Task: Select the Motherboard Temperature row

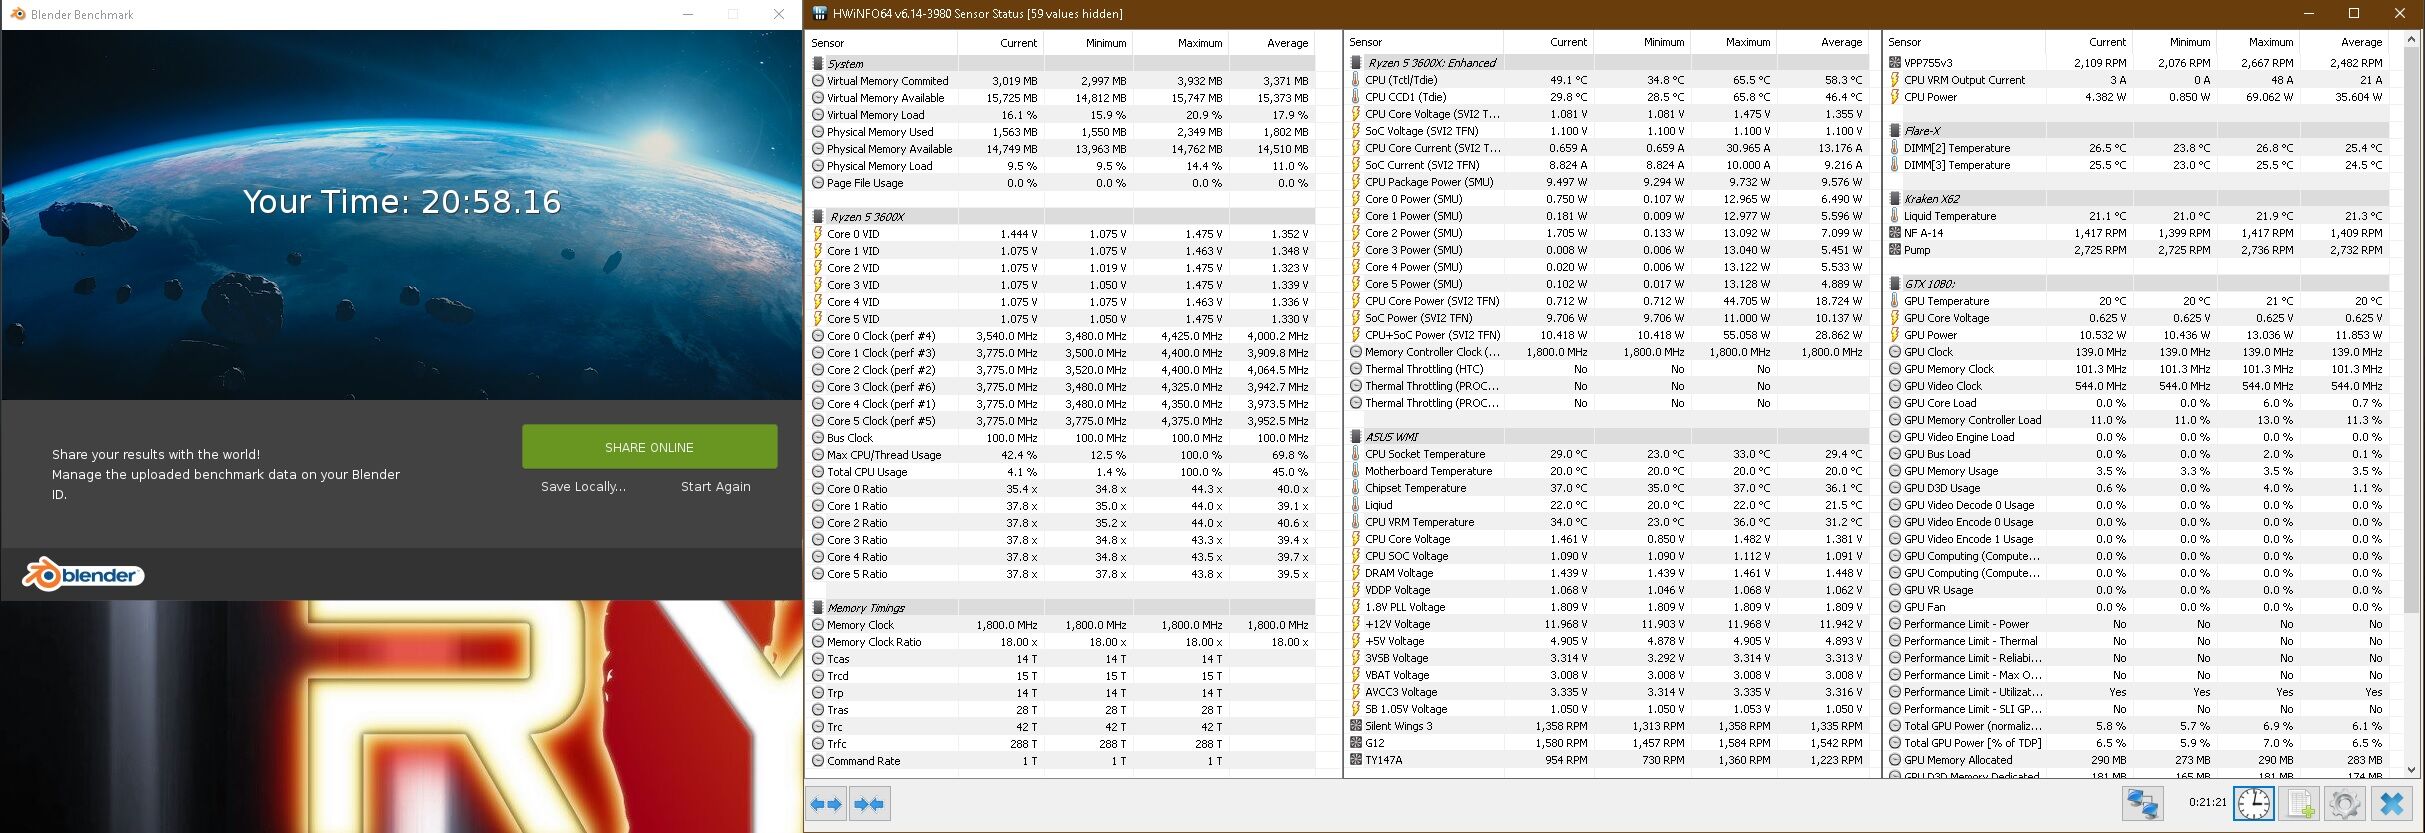Action: [1608, 470]
